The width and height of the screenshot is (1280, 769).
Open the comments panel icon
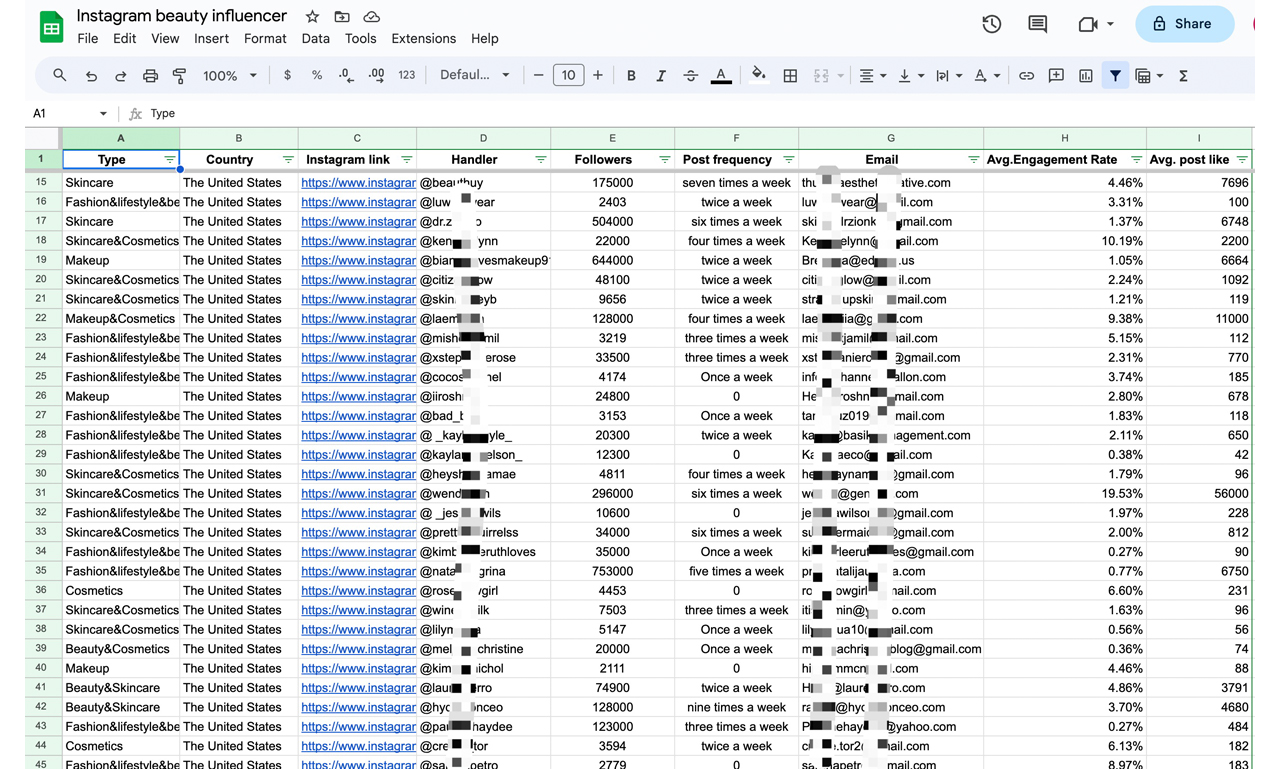(x=1037, y=24)
